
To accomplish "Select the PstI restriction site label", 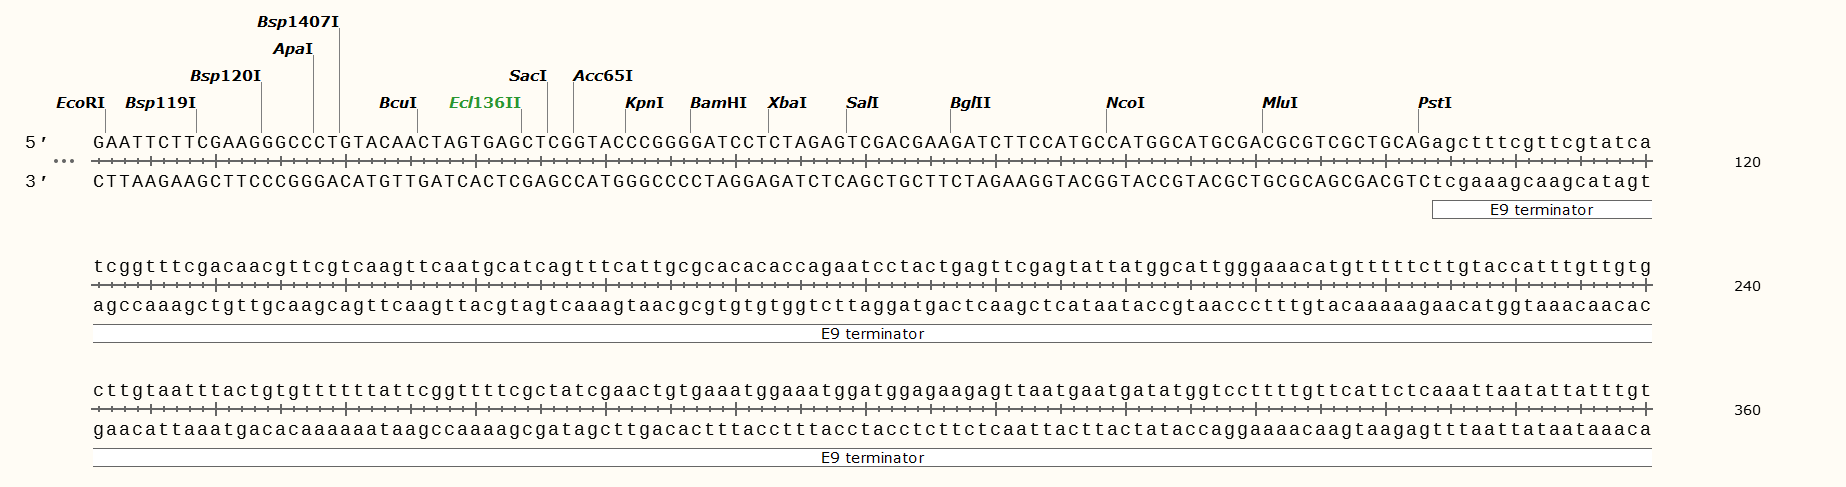I will (x=1435, y=103).
